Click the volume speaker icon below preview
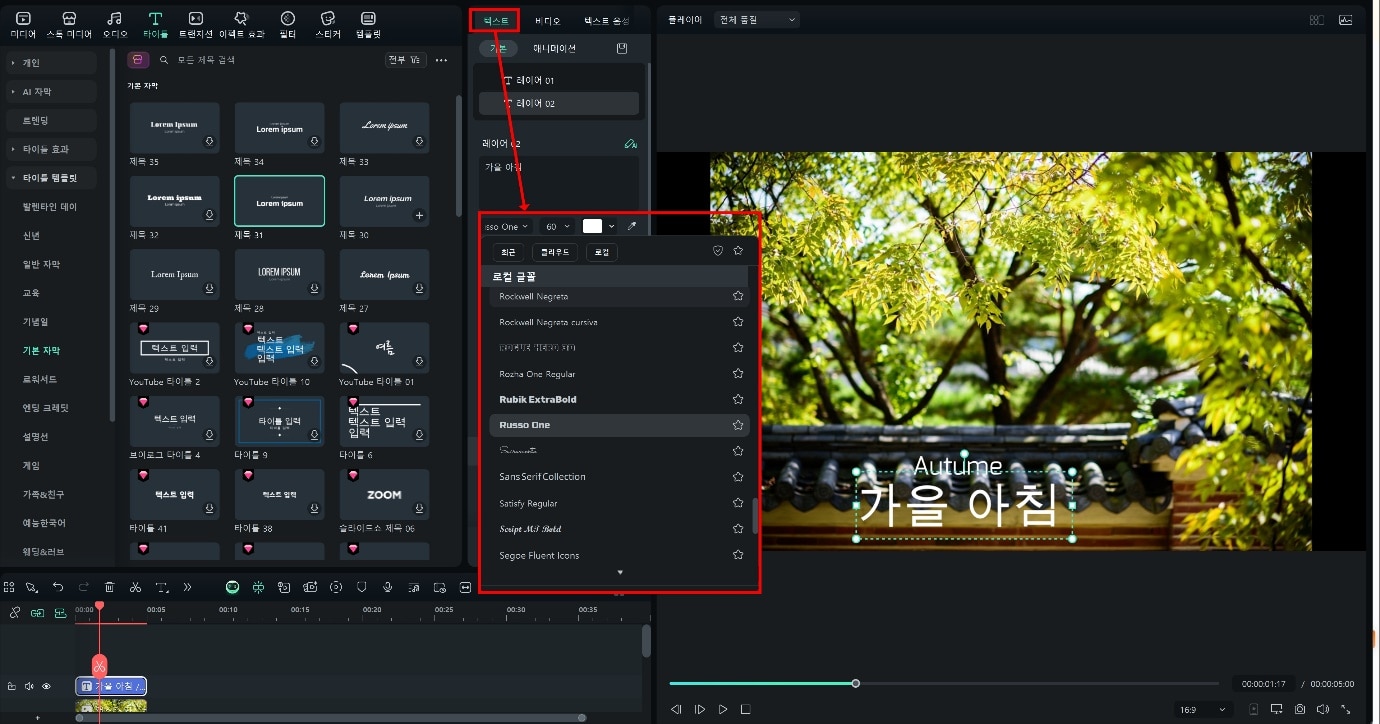 1322,709
